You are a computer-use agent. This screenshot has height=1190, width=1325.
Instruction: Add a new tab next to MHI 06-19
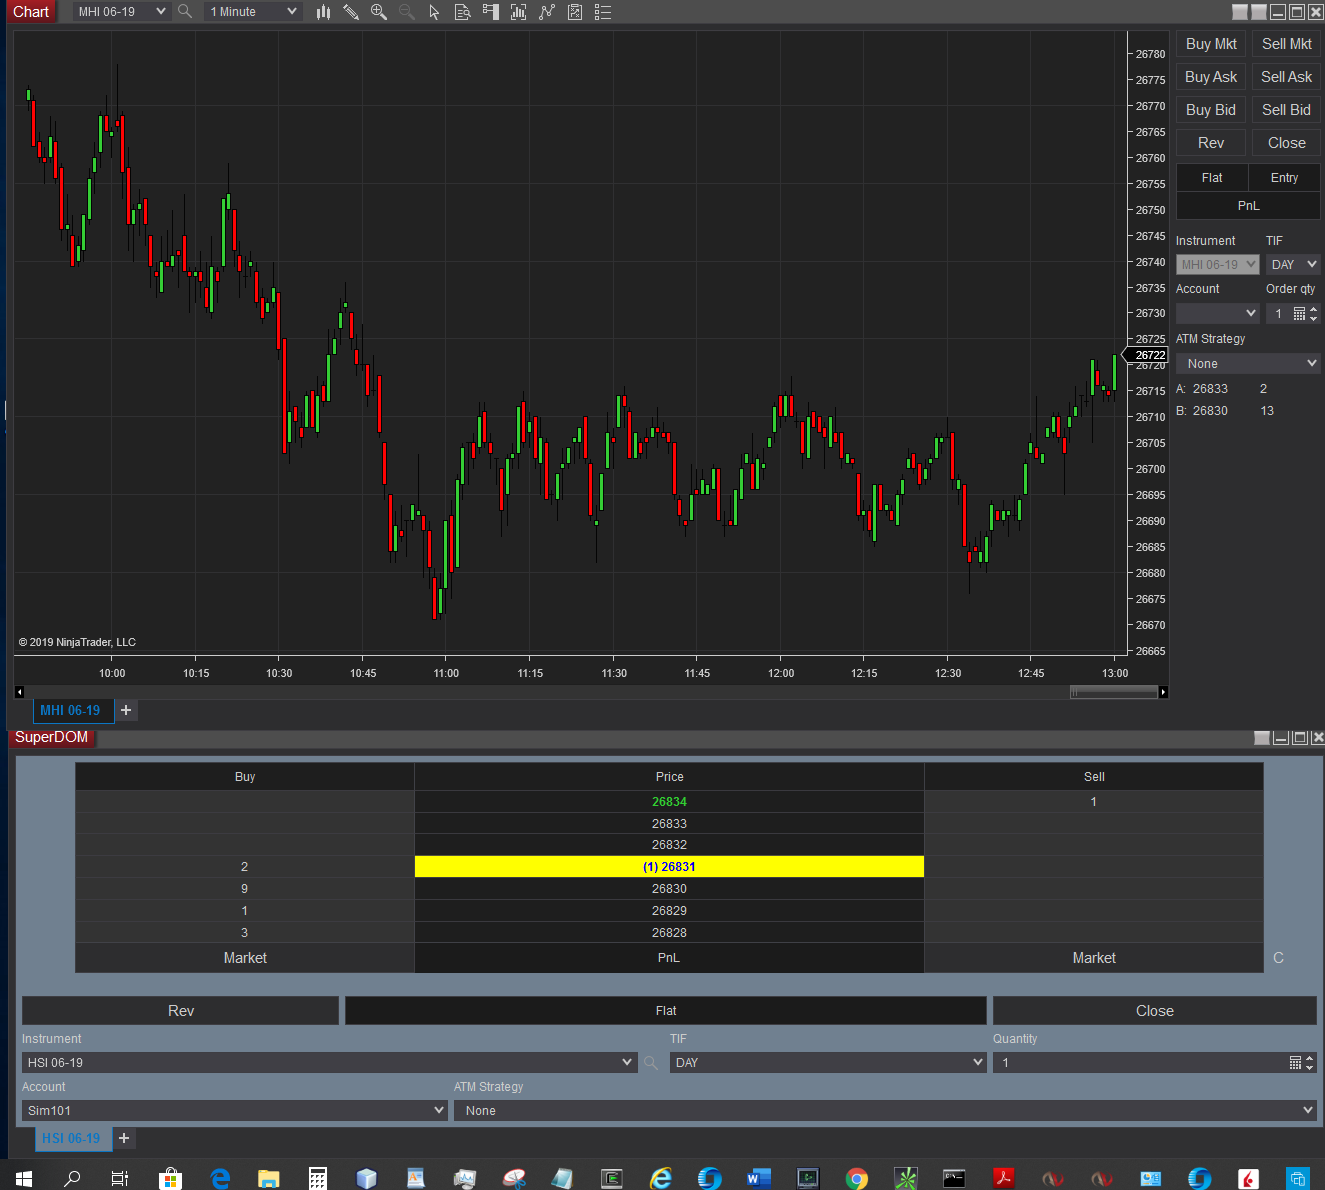126,711
